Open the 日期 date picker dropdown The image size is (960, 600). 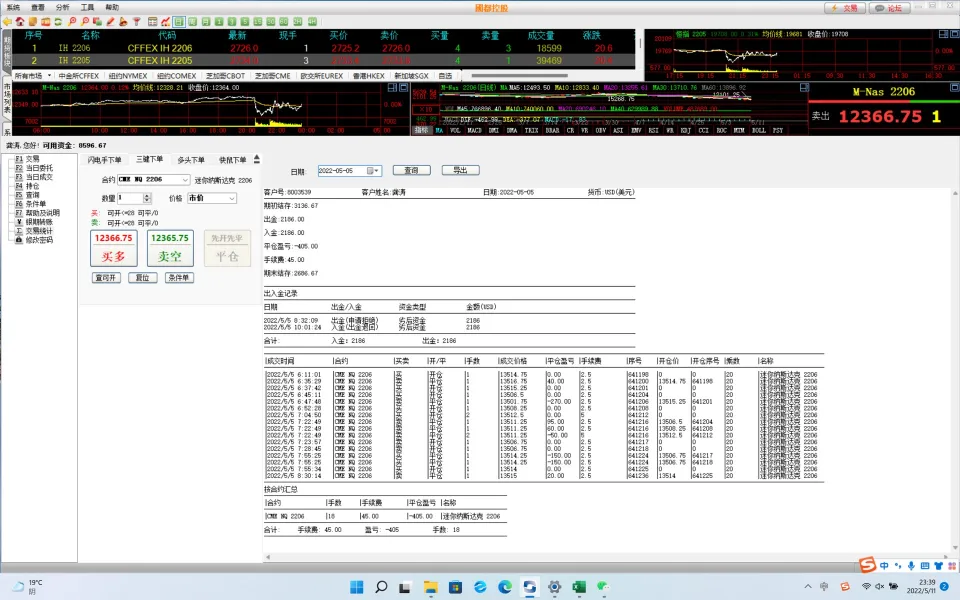pyautogui.click(x=375, y=171)
